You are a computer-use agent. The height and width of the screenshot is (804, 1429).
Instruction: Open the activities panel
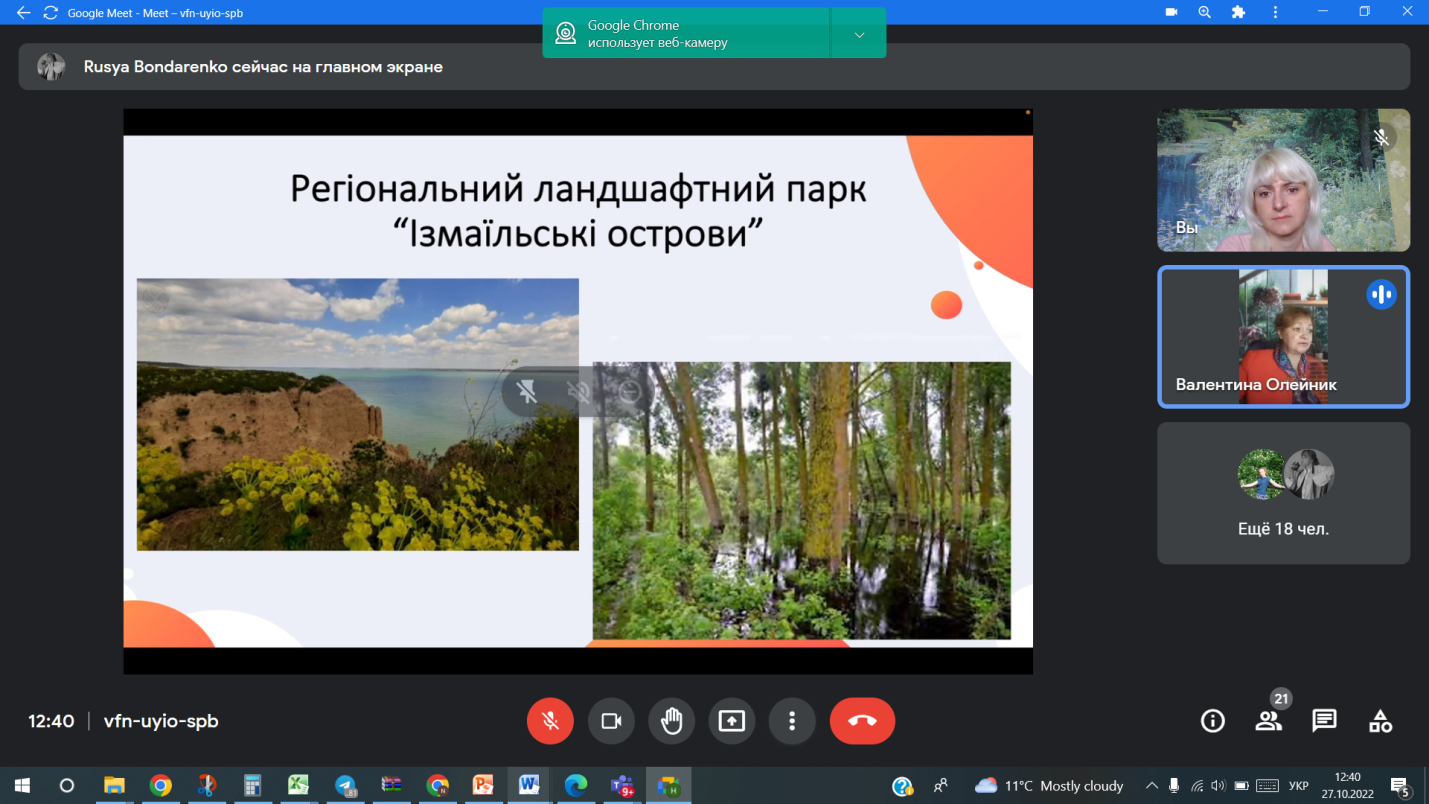1380,721
